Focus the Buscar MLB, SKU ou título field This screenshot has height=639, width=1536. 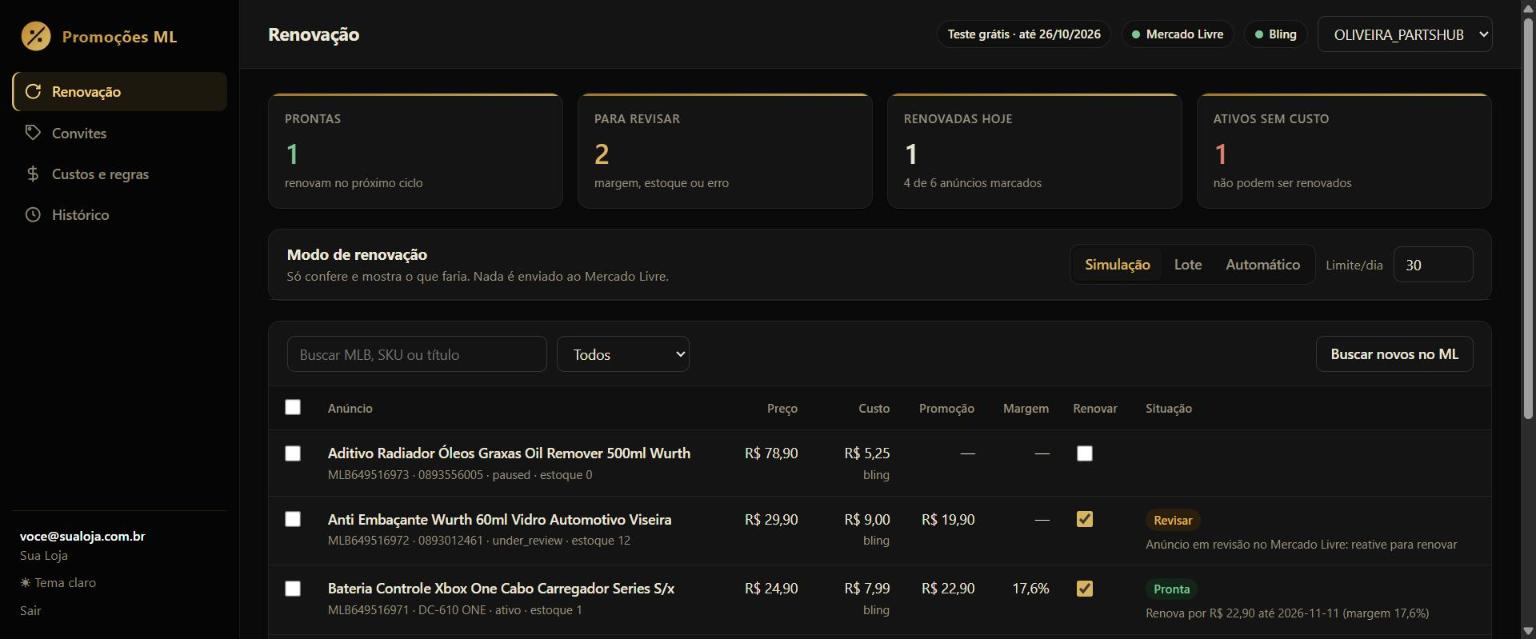click(417, 354)
